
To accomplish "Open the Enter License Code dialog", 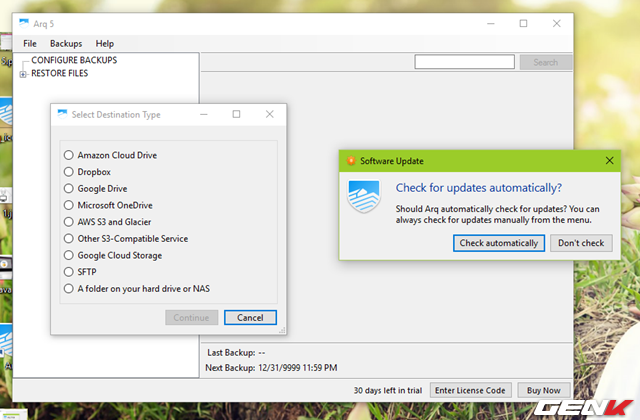I will tap(472, 390).
